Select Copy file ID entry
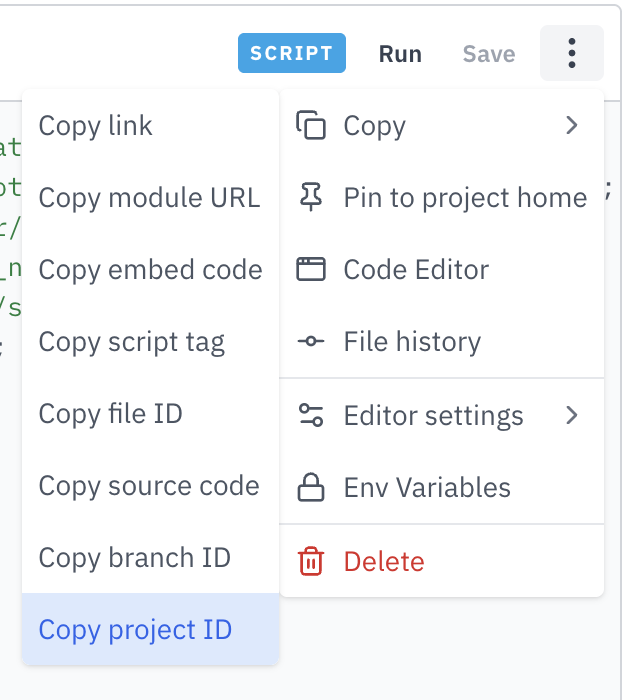This screenshot has width=626, height=700. 110,414
